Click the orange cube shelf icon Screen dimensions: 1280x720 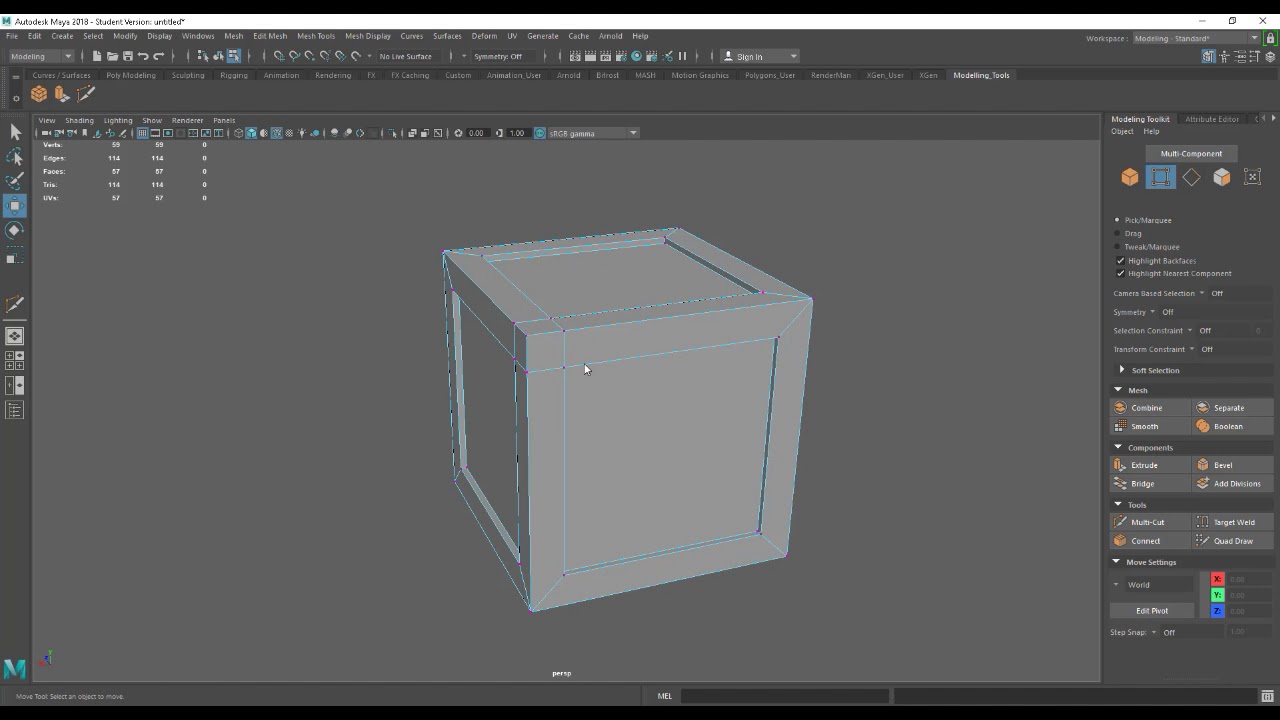tap(39, 94)
